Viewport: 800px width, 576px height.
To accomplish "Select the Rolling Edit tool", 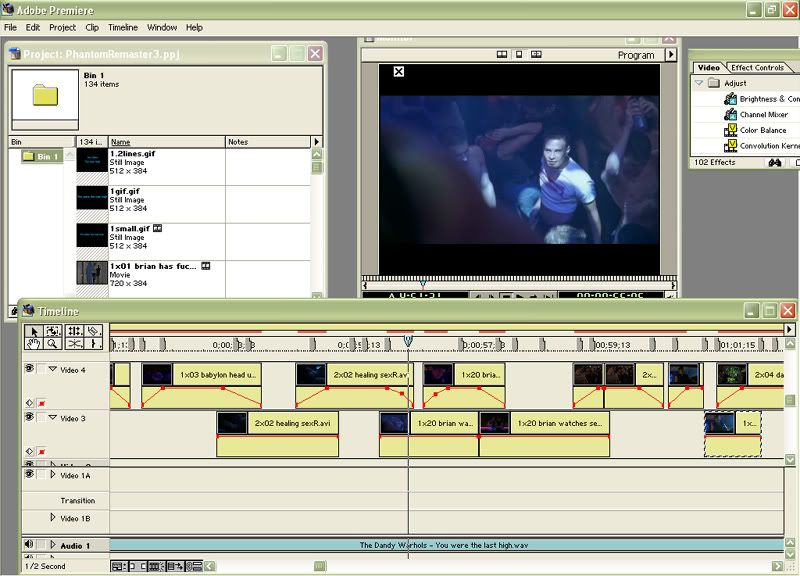I will 74,331.
